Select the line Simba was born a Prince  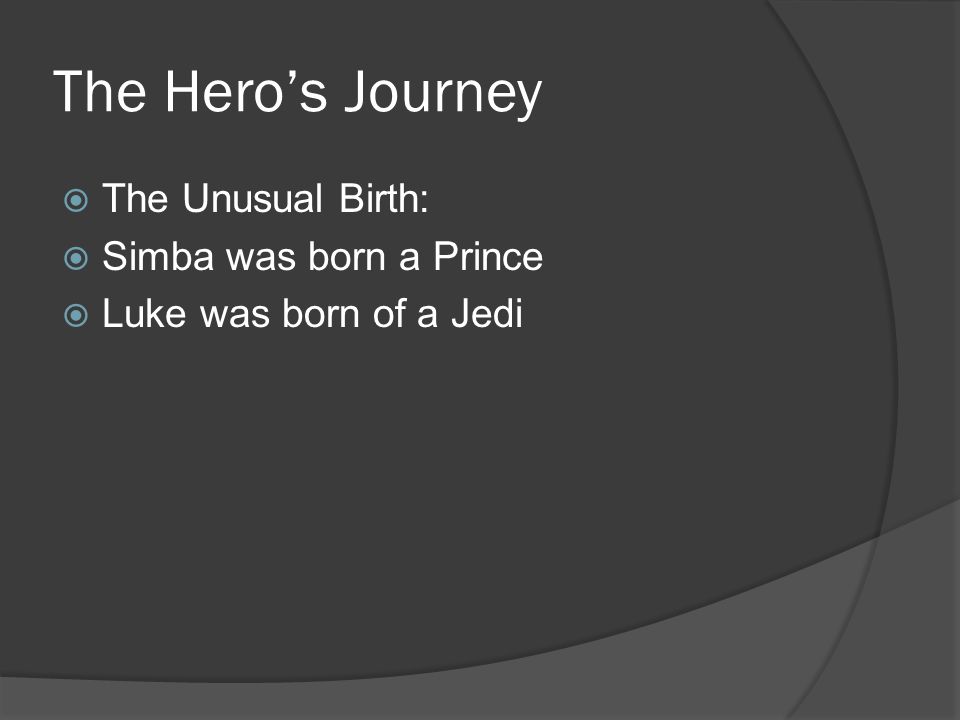tap(323, 256)
